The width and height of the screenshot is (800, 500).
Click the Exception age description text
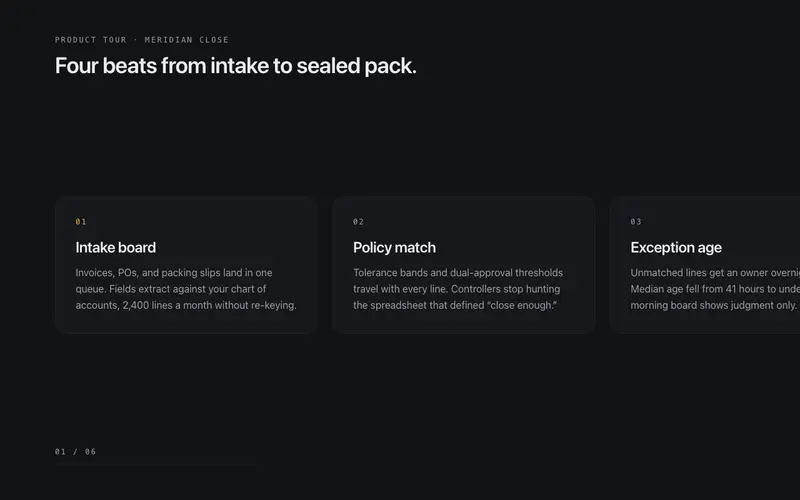(715, 289)
